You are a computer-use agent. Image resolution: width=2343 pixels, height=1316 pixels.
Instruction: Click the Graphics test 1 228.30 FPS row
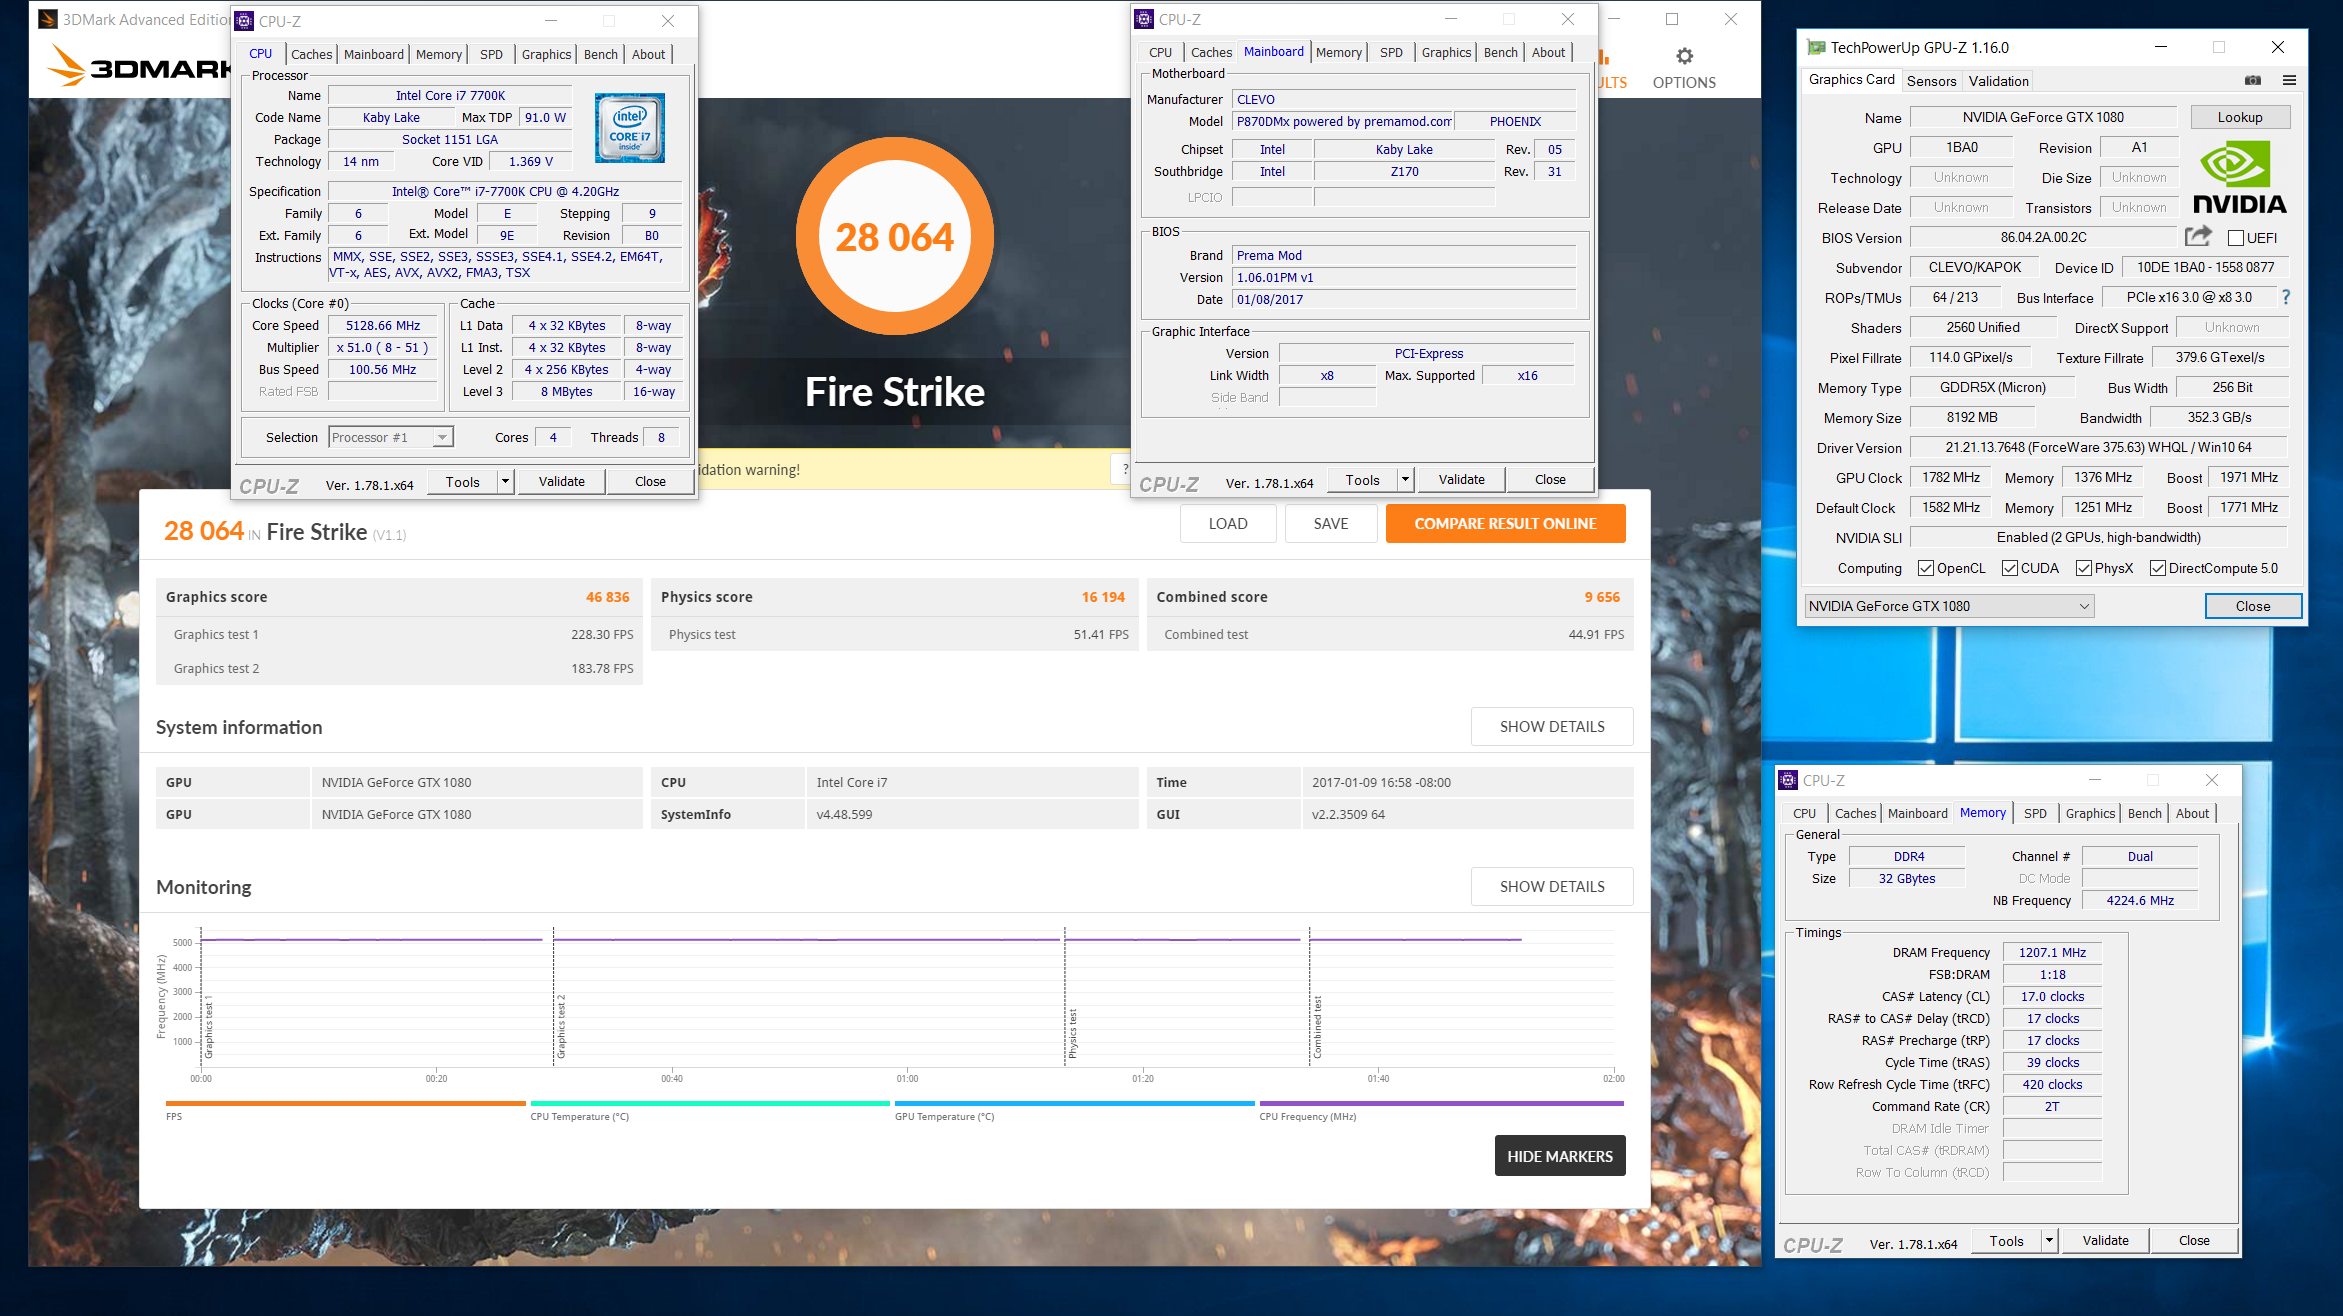coord(399,634)
